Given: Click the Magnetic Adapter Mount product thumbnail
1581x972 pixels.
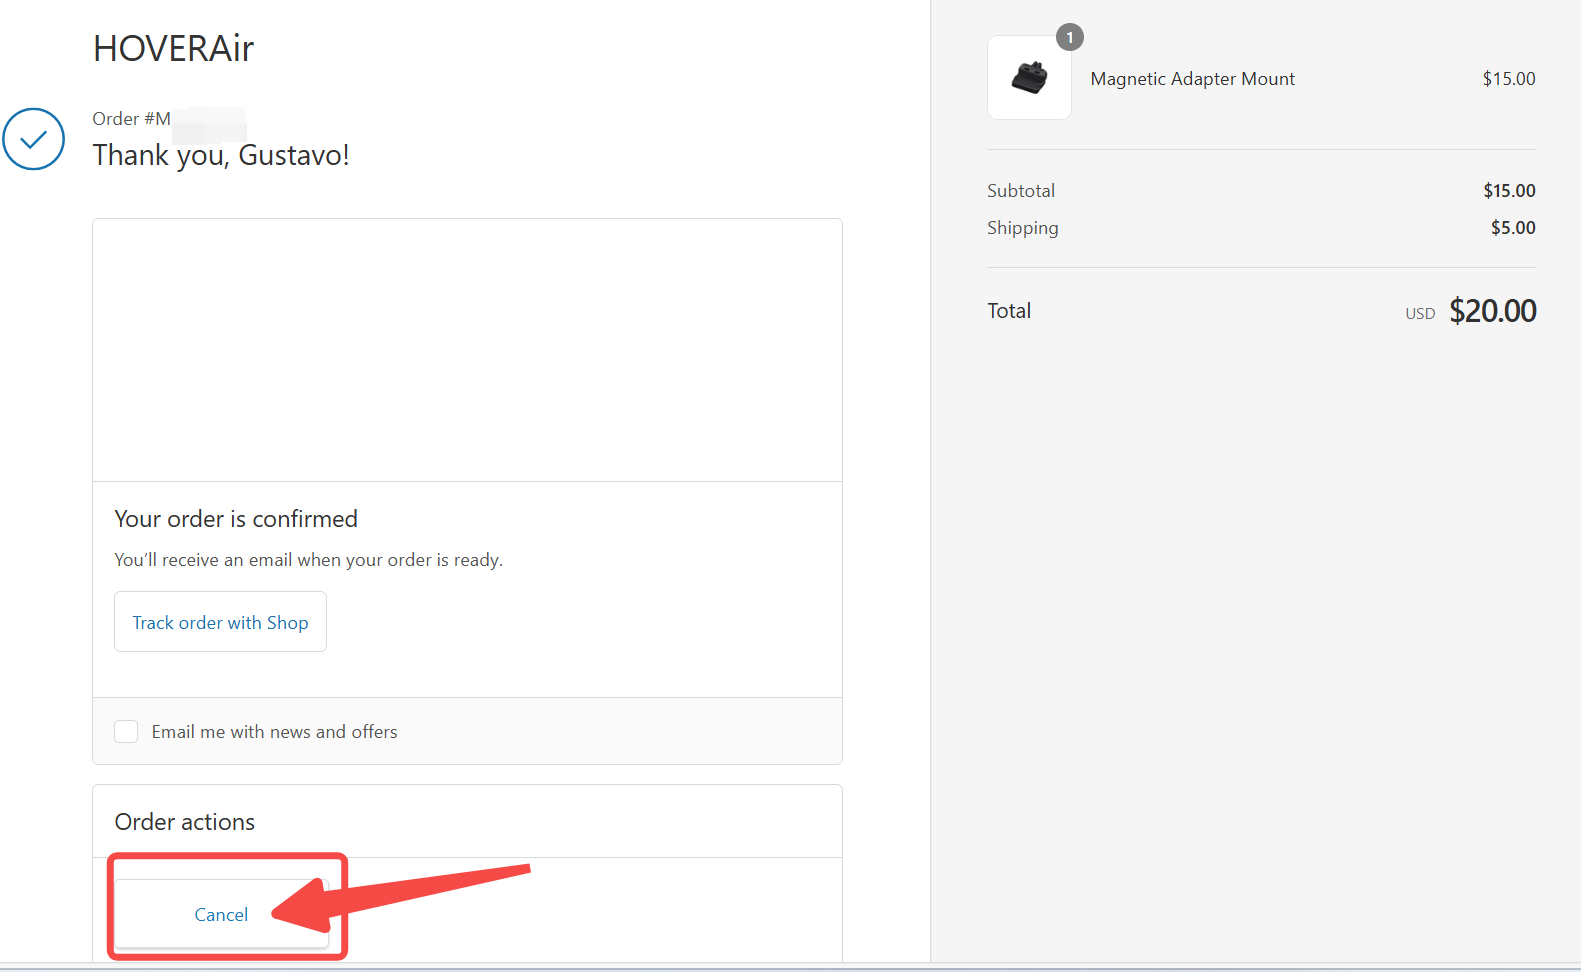Looking at the screenshot, I should [1029, 78].
